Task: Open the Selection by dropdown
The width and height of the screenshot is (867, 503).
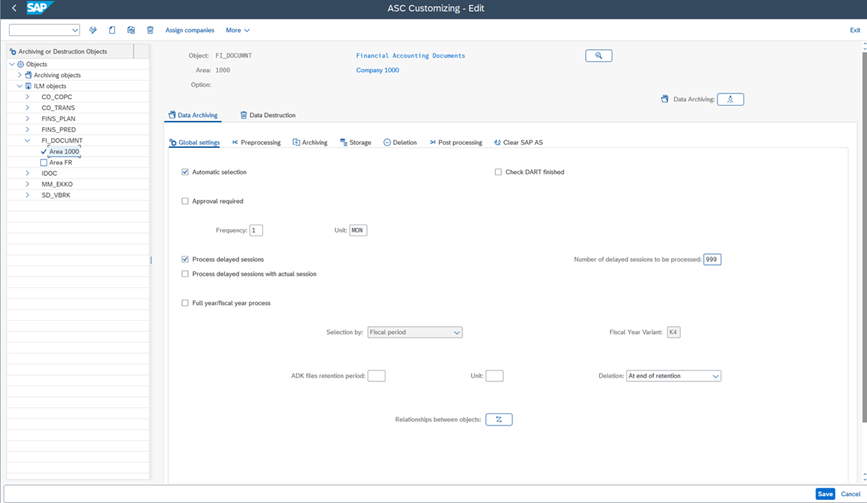Action: click(x=457, y=332)
